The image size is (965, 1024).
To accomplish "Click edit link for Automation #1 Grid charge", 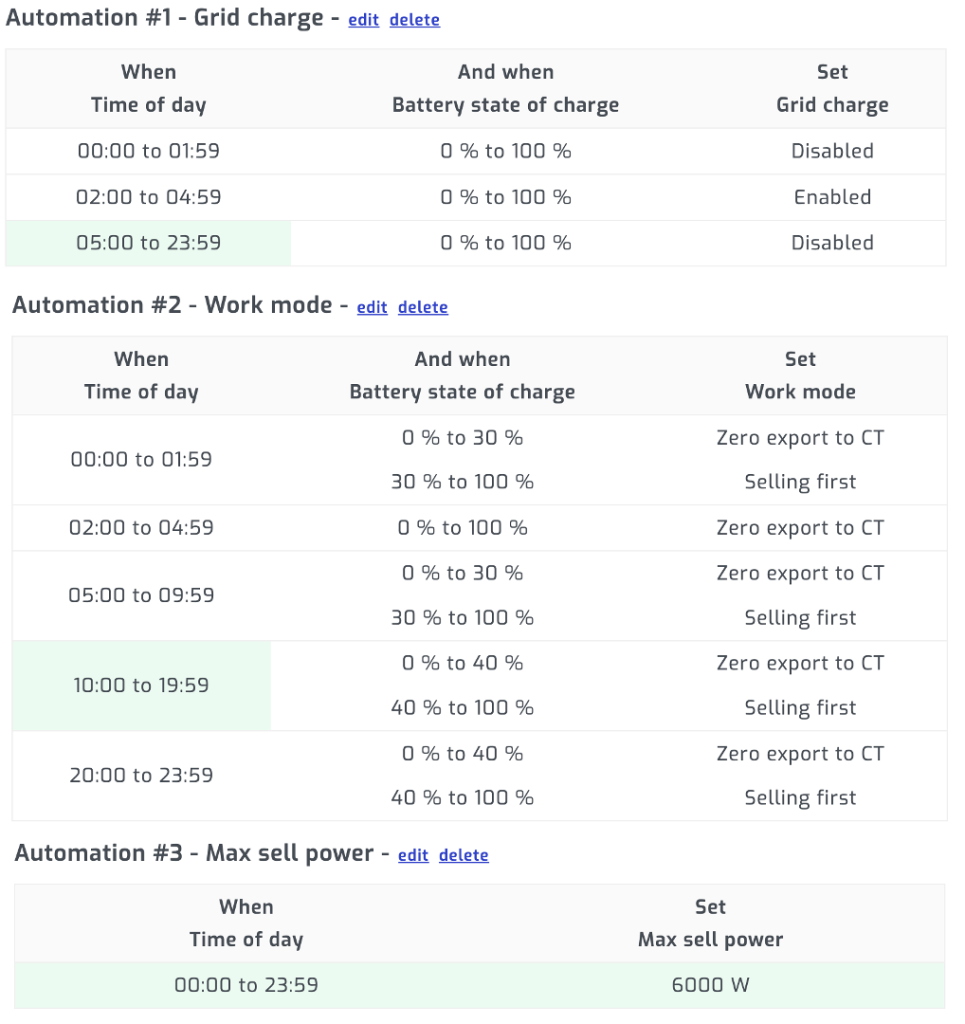I will coord(363,20).
